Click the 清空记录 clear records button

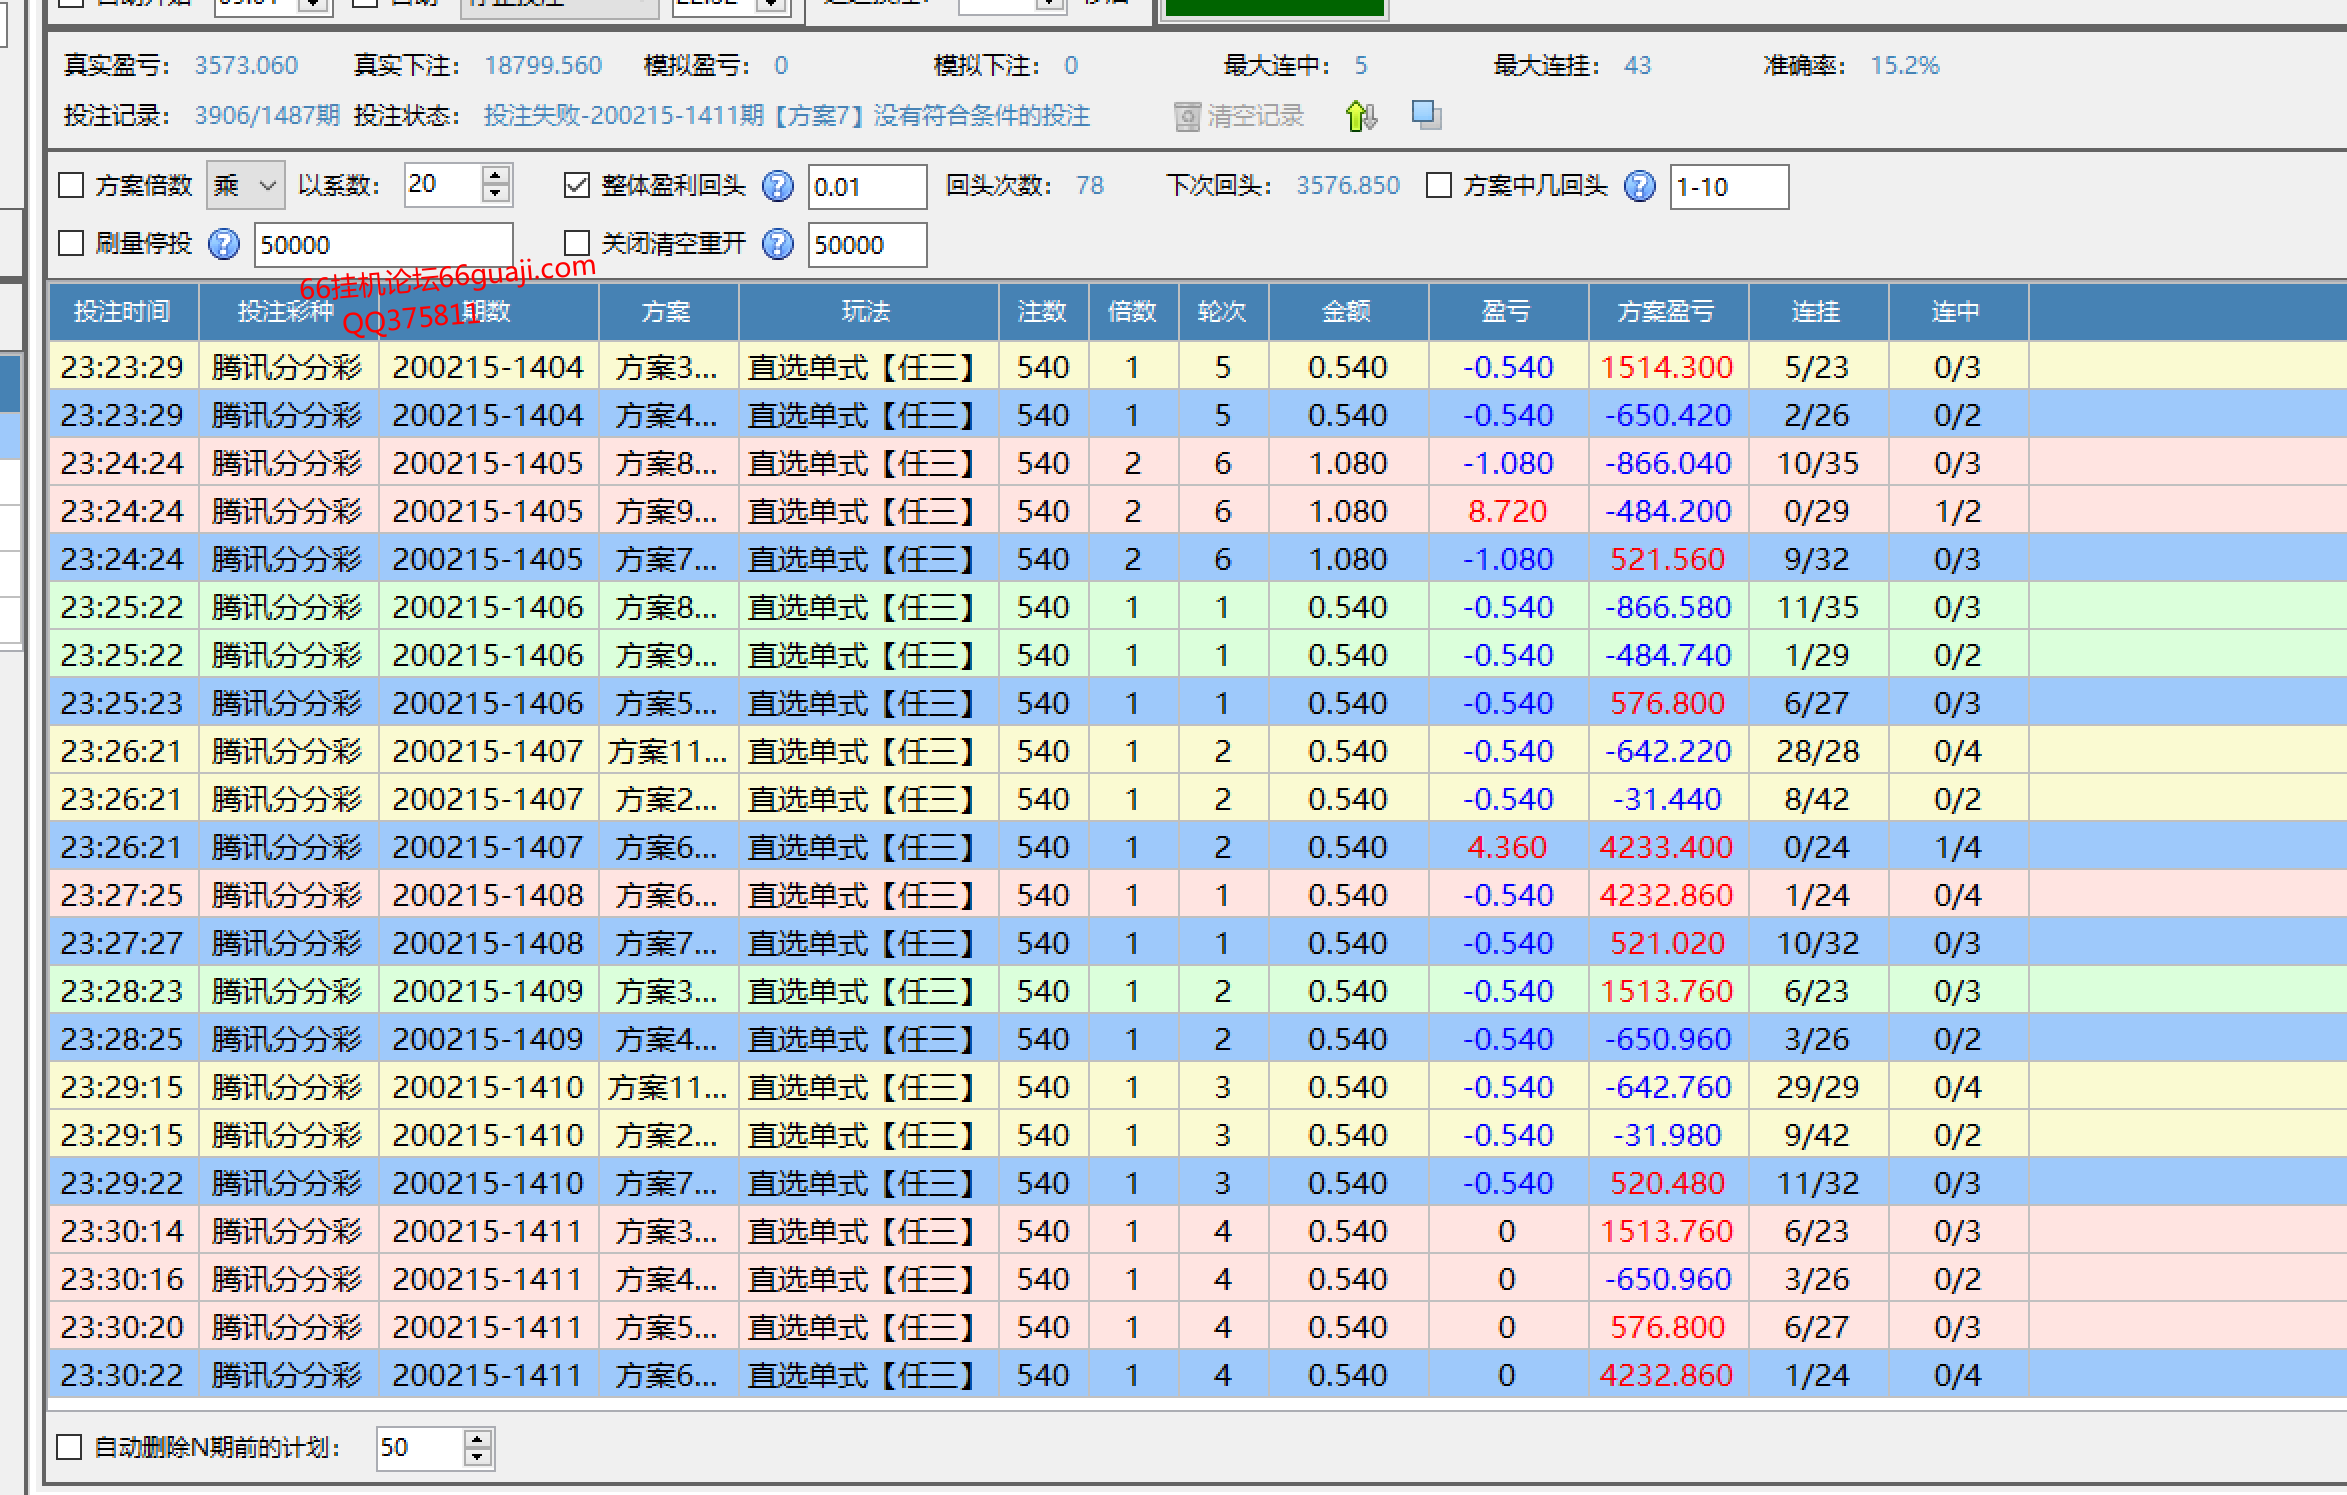coord(1239,116)
